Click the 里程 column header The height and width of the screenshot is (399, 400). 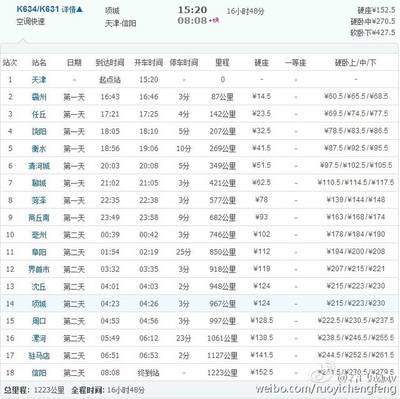[222, 62]
